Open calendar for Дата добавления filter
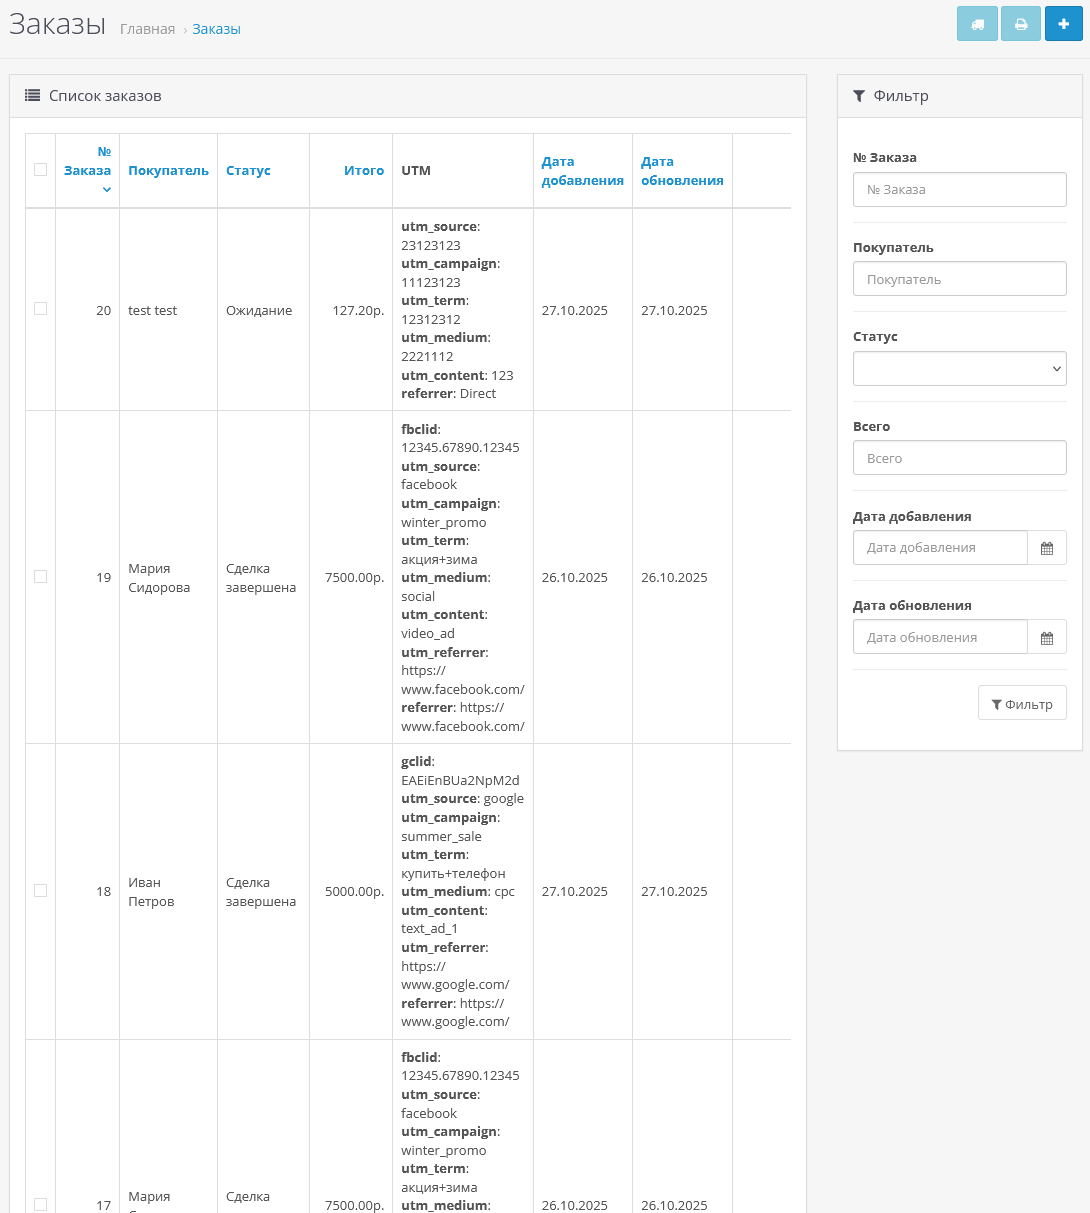The width and height of the screenshot is (1090, 1213). tap(1047, 548)
